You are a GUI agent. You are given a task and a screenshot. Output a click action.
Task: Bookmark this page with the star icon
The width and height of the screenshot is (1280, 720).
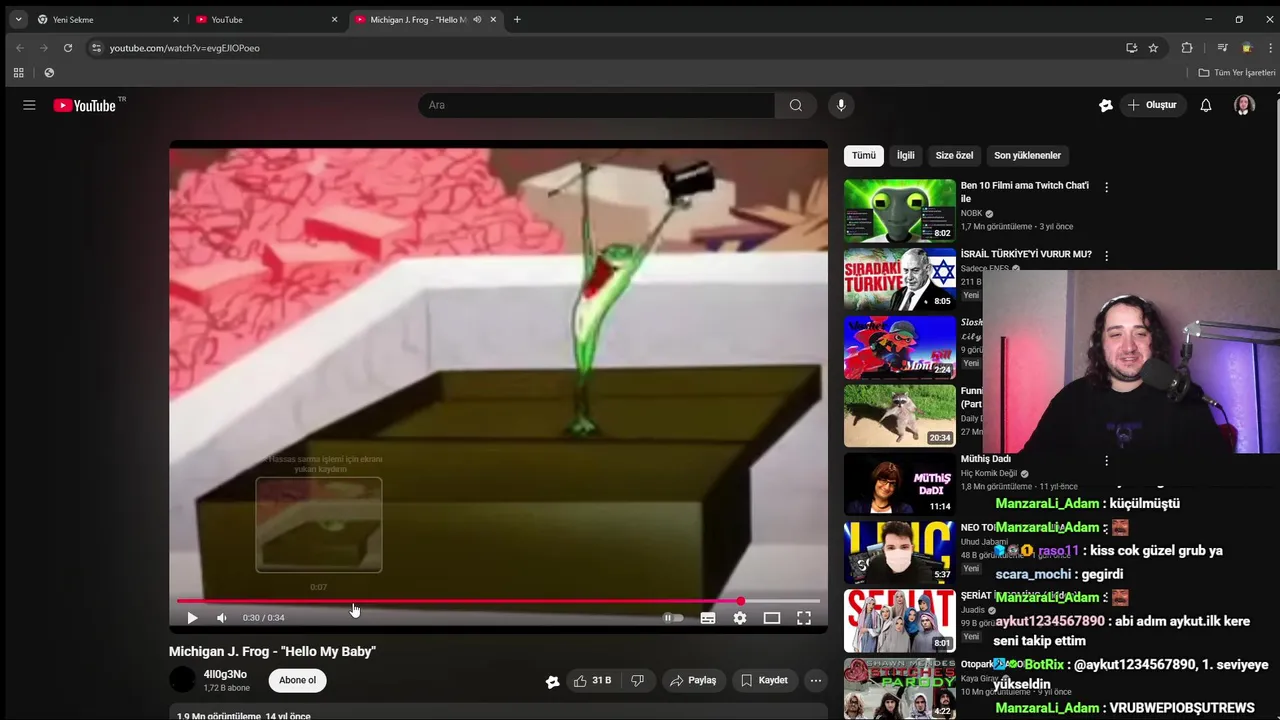click(1153, 47)
